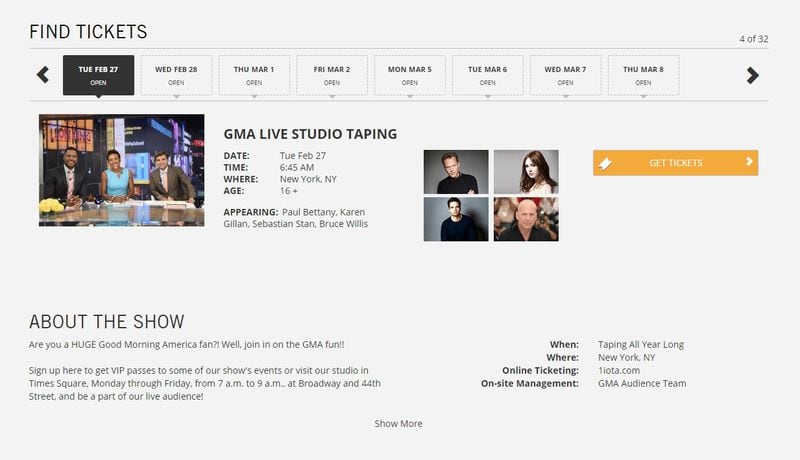
Task: Click the '6:45 AM' time value
Action: click(x=297, y=167)
